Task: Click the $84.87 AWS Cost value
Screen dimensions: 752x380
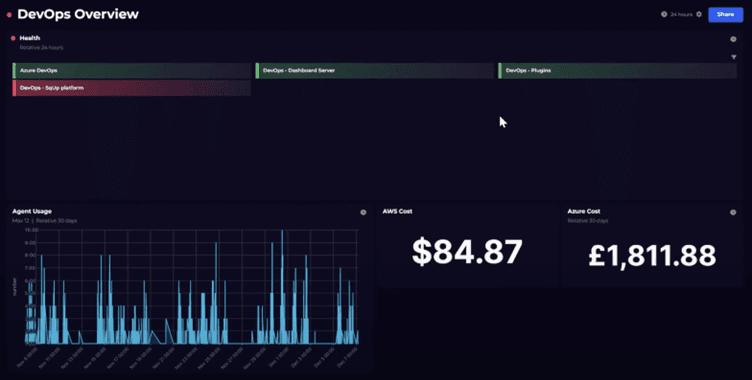Action: coord(467,251)
